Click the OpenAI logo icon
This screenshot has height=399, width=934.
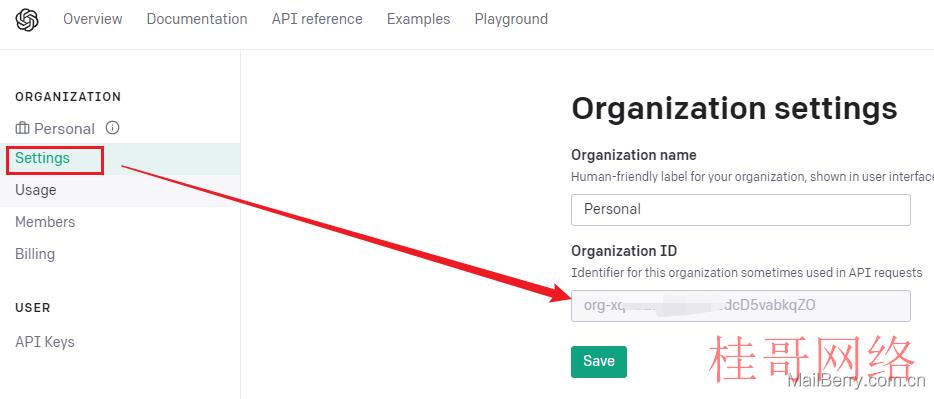pyautogui.click(x=27, y=20)
